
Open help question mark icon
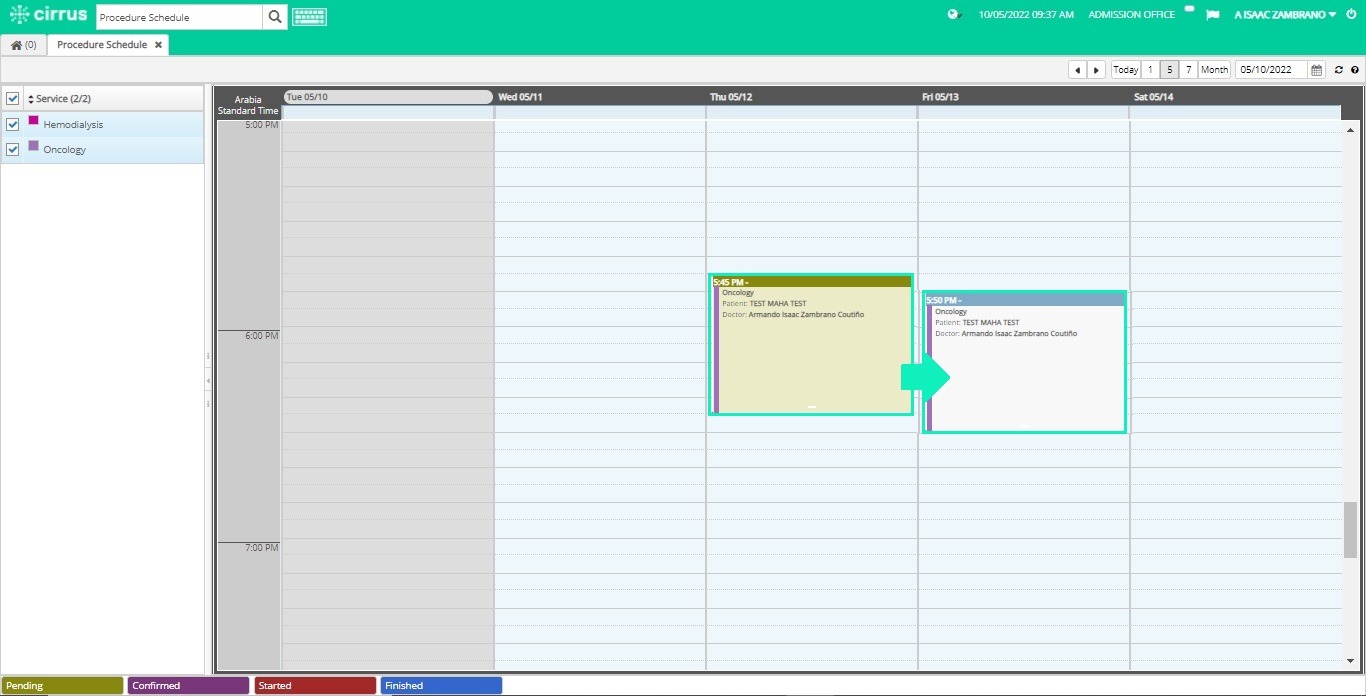[x=1355, y=70]
